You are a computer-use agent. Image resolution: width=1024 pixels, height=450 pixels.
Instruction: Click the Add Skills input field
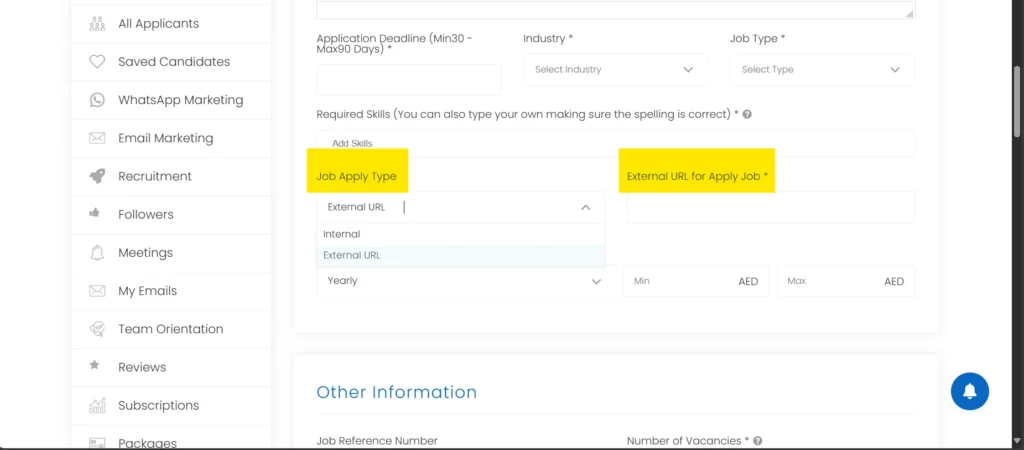(x=616, y=143)
